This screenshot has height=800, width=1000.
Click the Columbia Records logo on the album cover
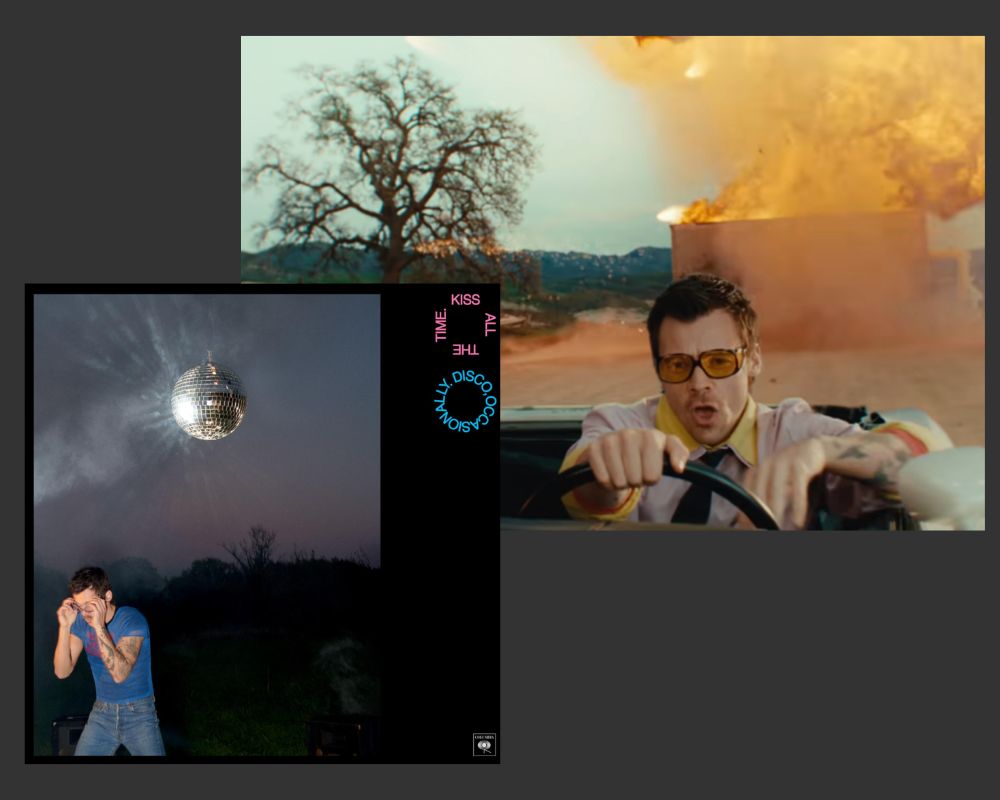(484, 743)
